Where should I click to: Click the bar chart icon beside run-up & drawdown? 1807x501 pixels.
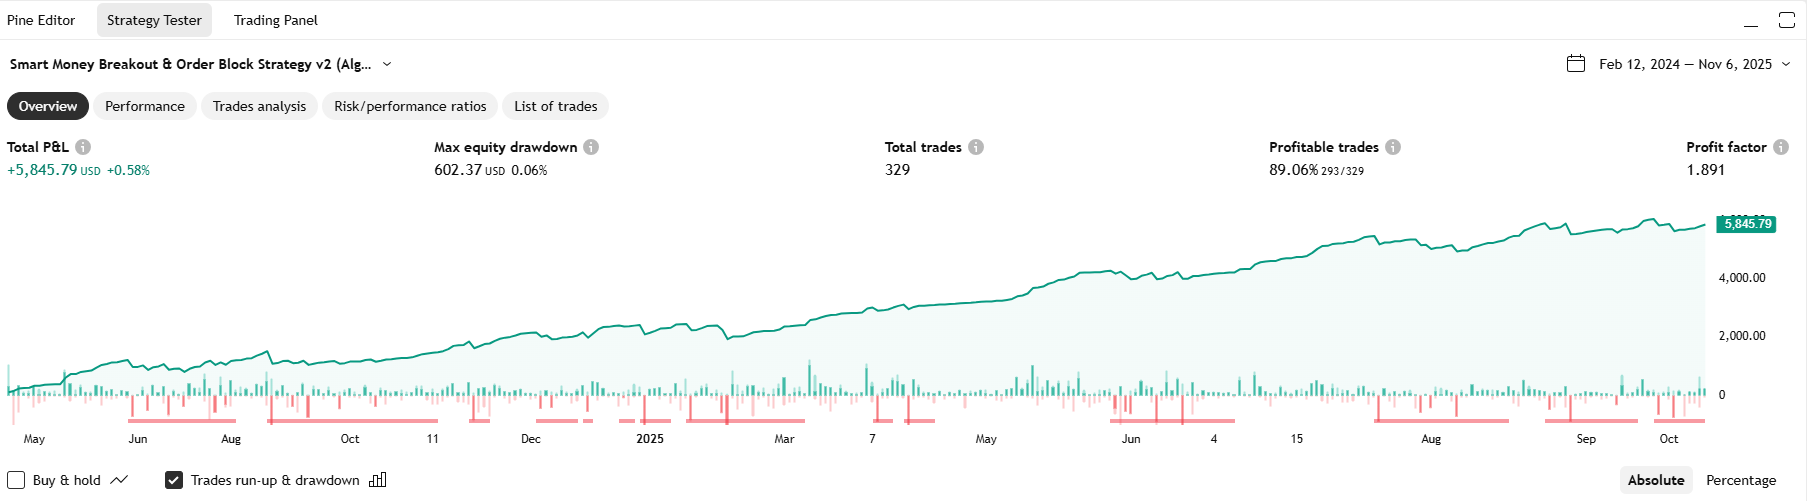pyautogui.click(x=377, y=480)
